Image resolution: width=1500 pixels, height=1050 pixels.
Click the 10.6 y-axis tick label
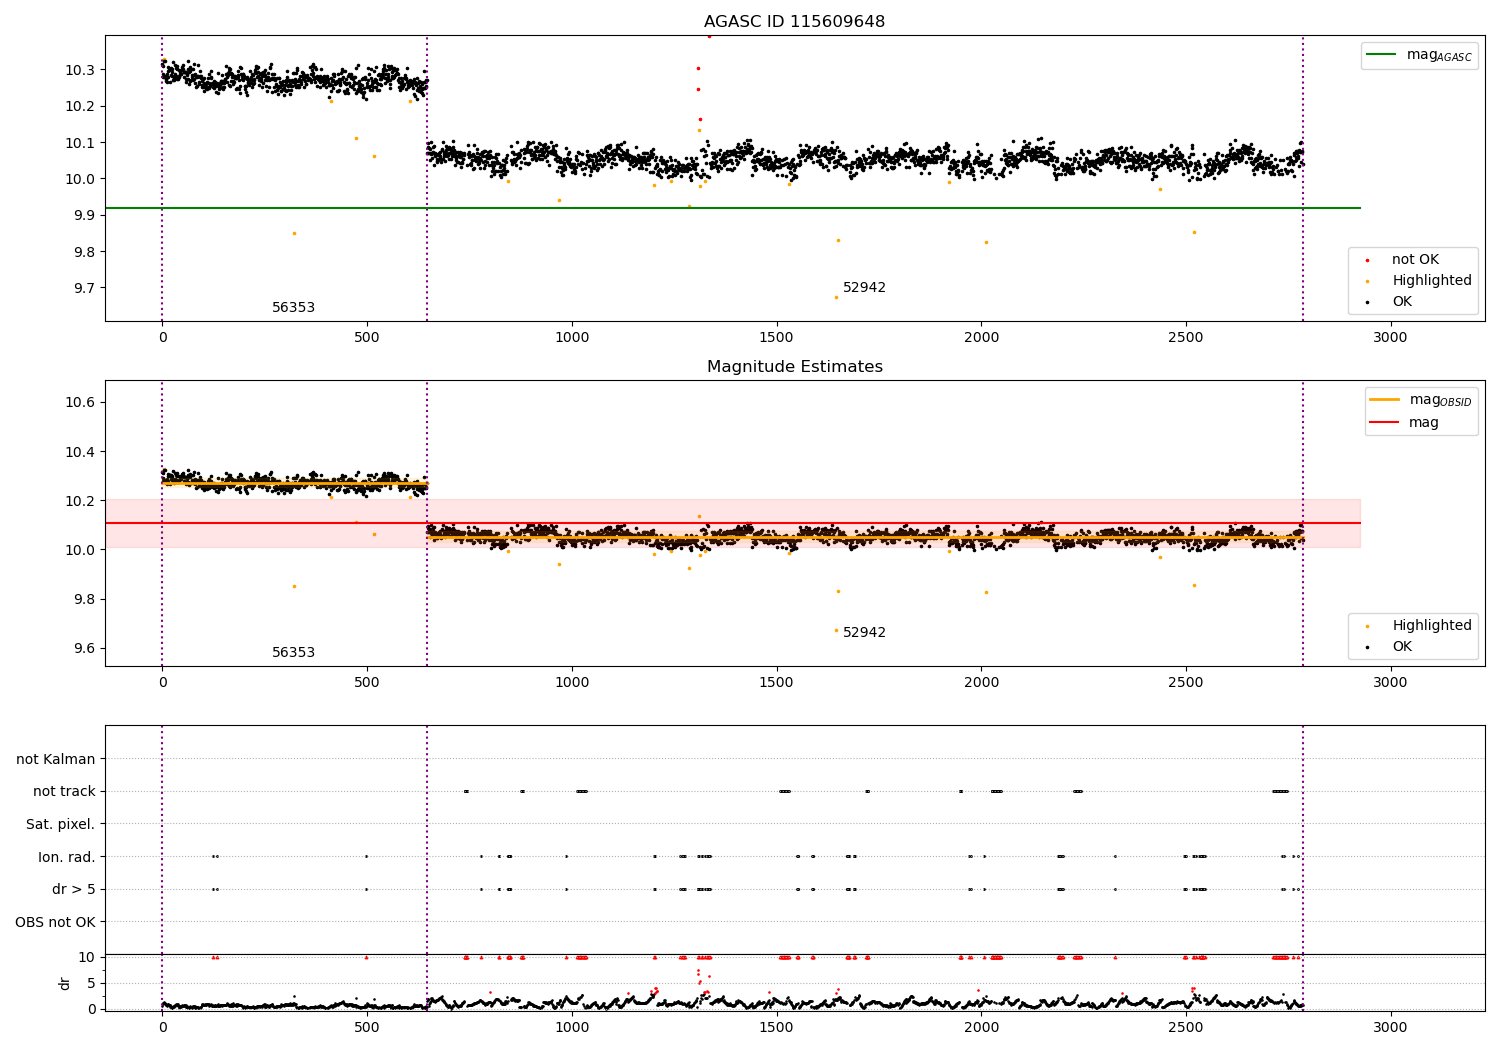tap(80, 402)
